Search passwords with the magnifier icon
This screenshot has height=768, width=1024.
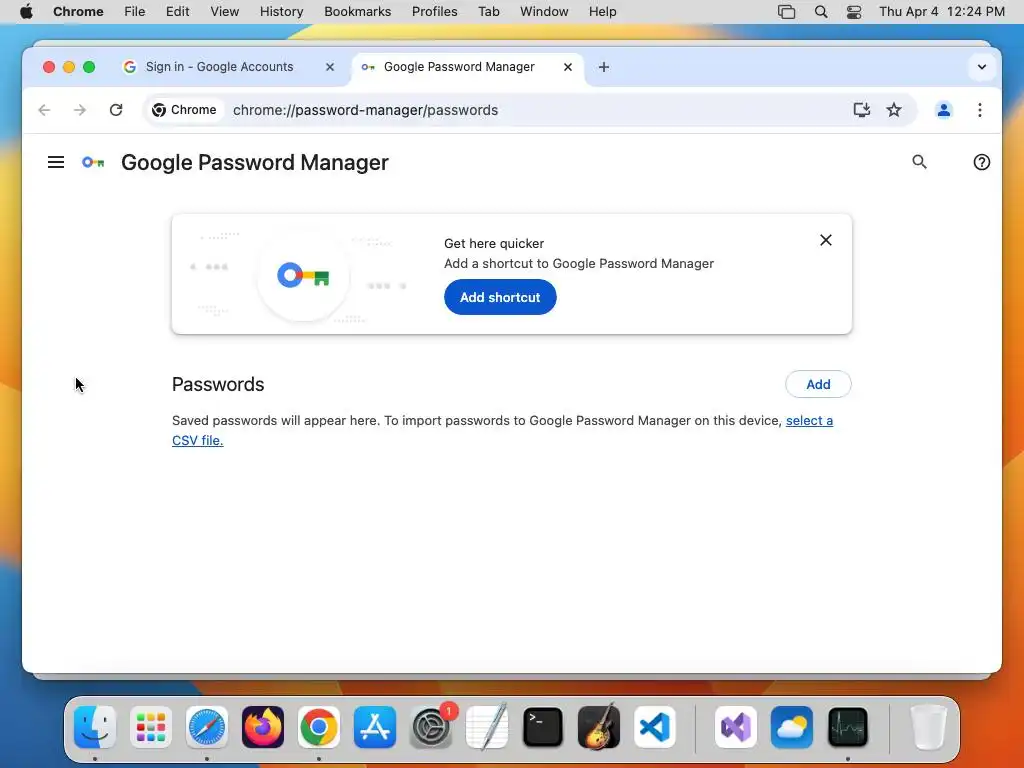pos(920,162)
